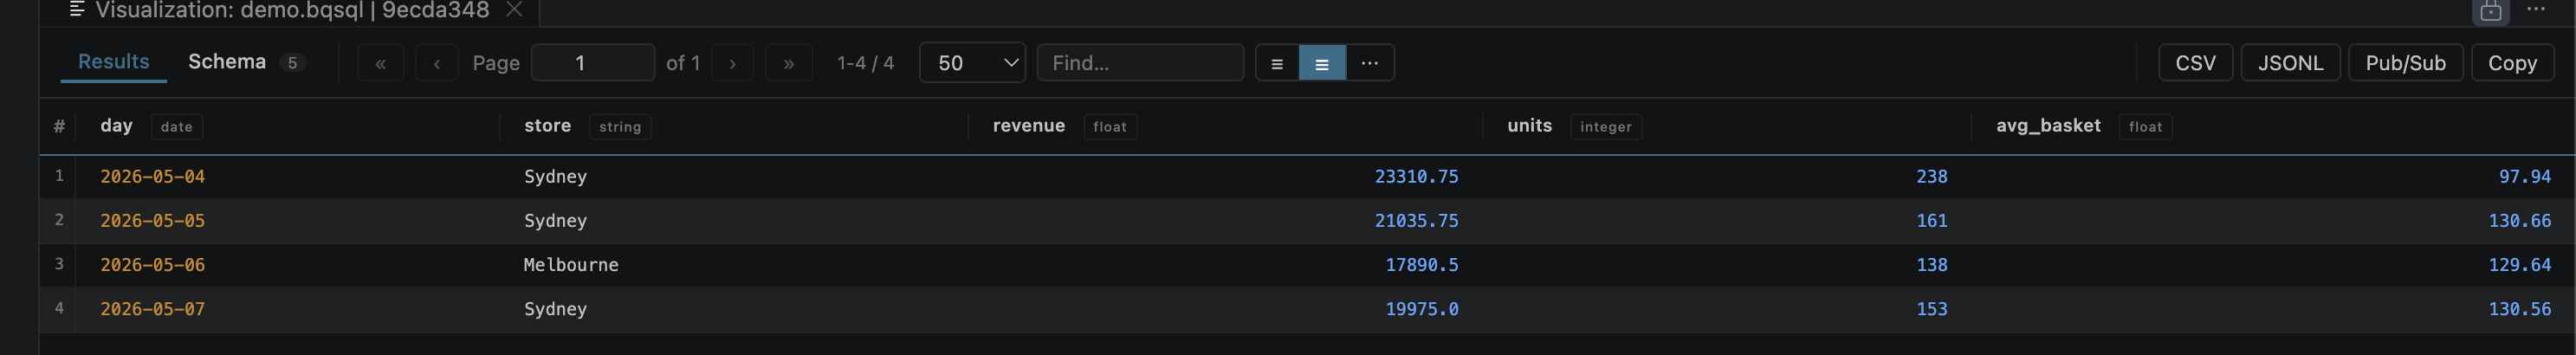Image resolution: width=2576 pixels, height=355 pixels.
Task: Select the Sydney cell in row 1
Action: click(x=555, y=177)
